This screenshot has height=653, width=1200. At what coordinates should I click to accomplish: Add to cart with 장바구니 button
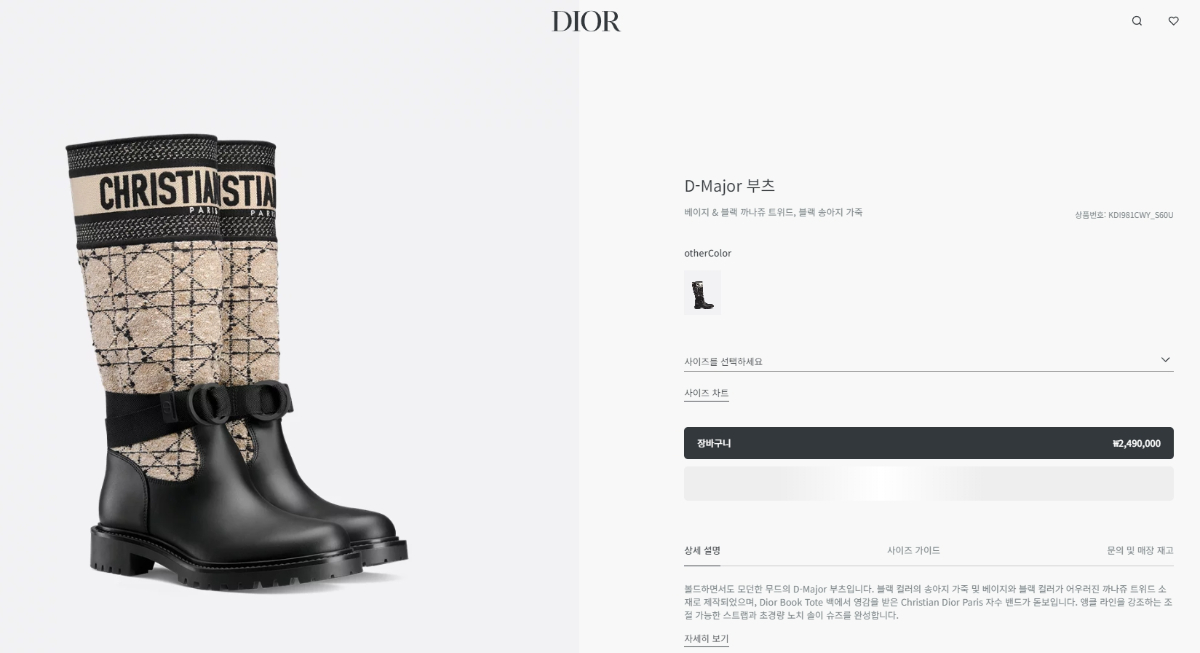(x=928, y=443)
